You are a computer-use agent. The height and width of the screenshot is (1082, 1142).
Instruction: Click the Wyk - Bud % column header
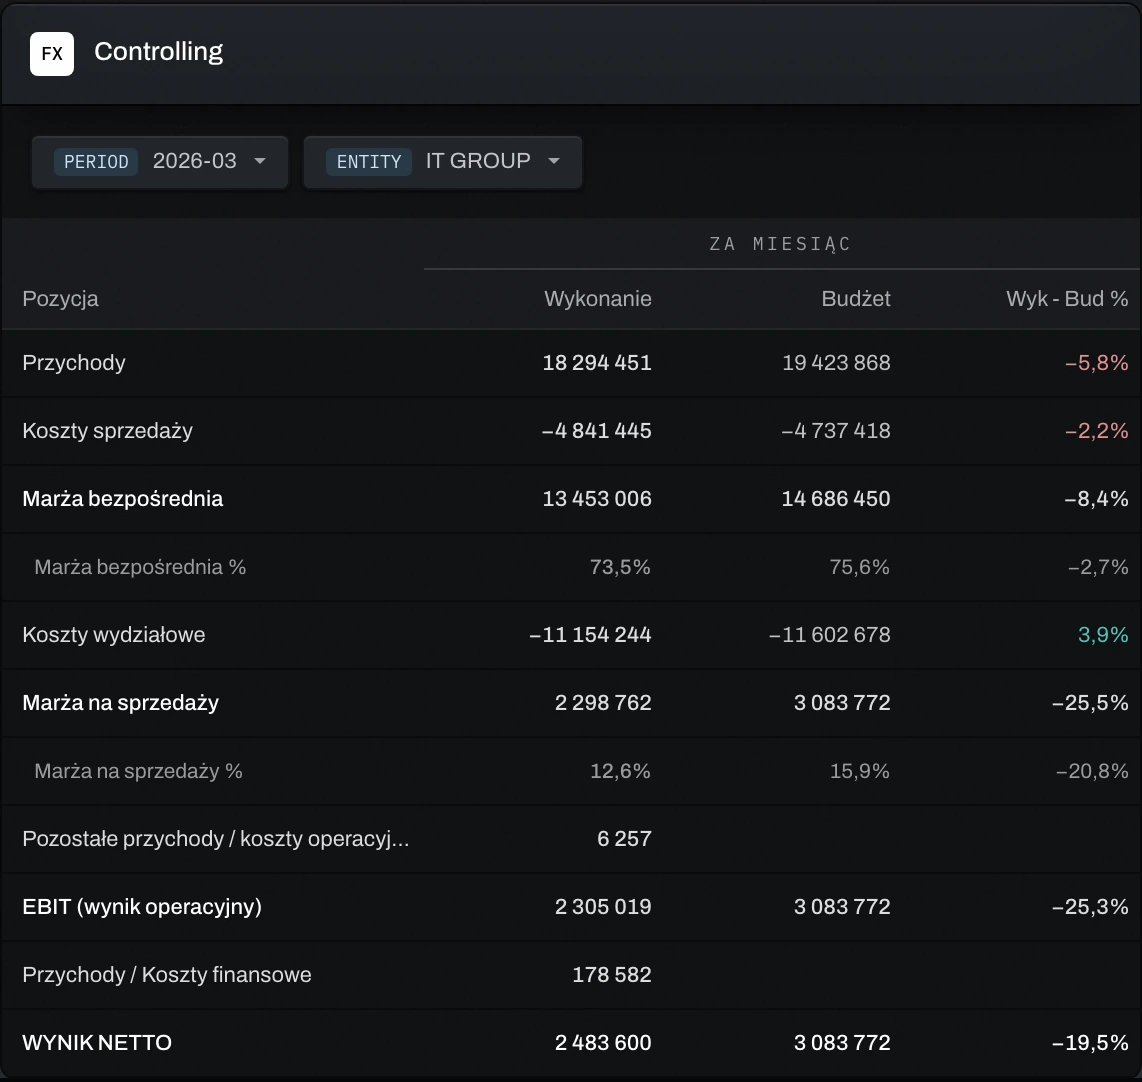pos(1067,299)
